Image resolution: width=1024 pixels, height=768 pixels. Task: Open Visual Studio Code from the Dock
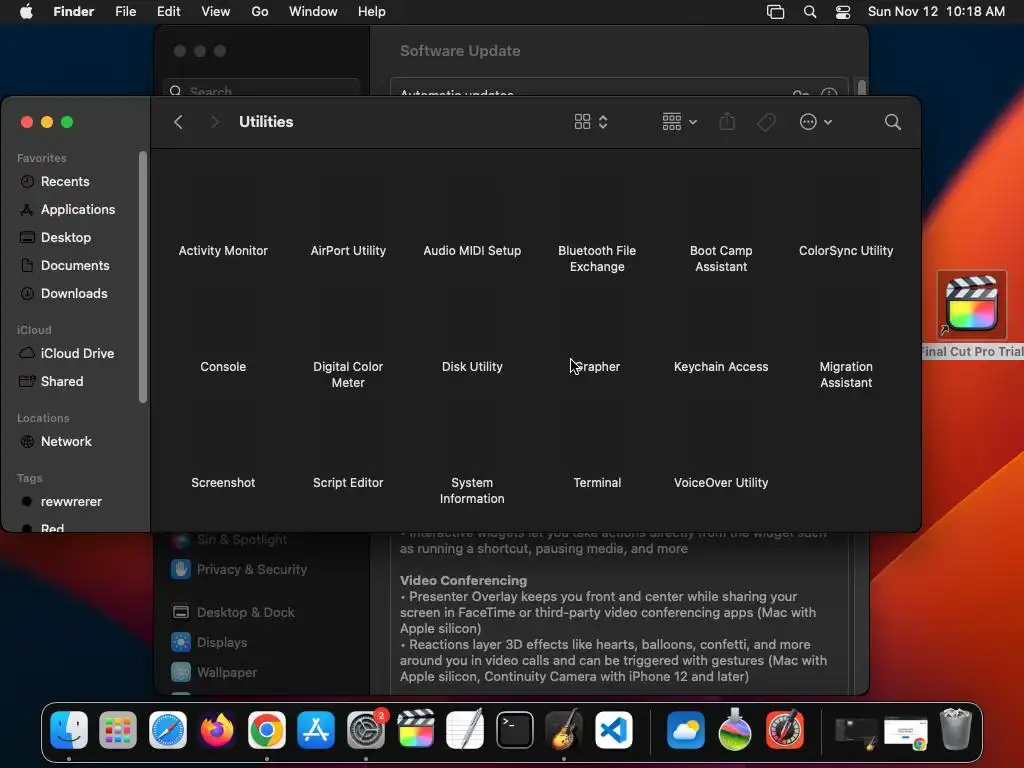pyautogui.click(x=614, y=730)
